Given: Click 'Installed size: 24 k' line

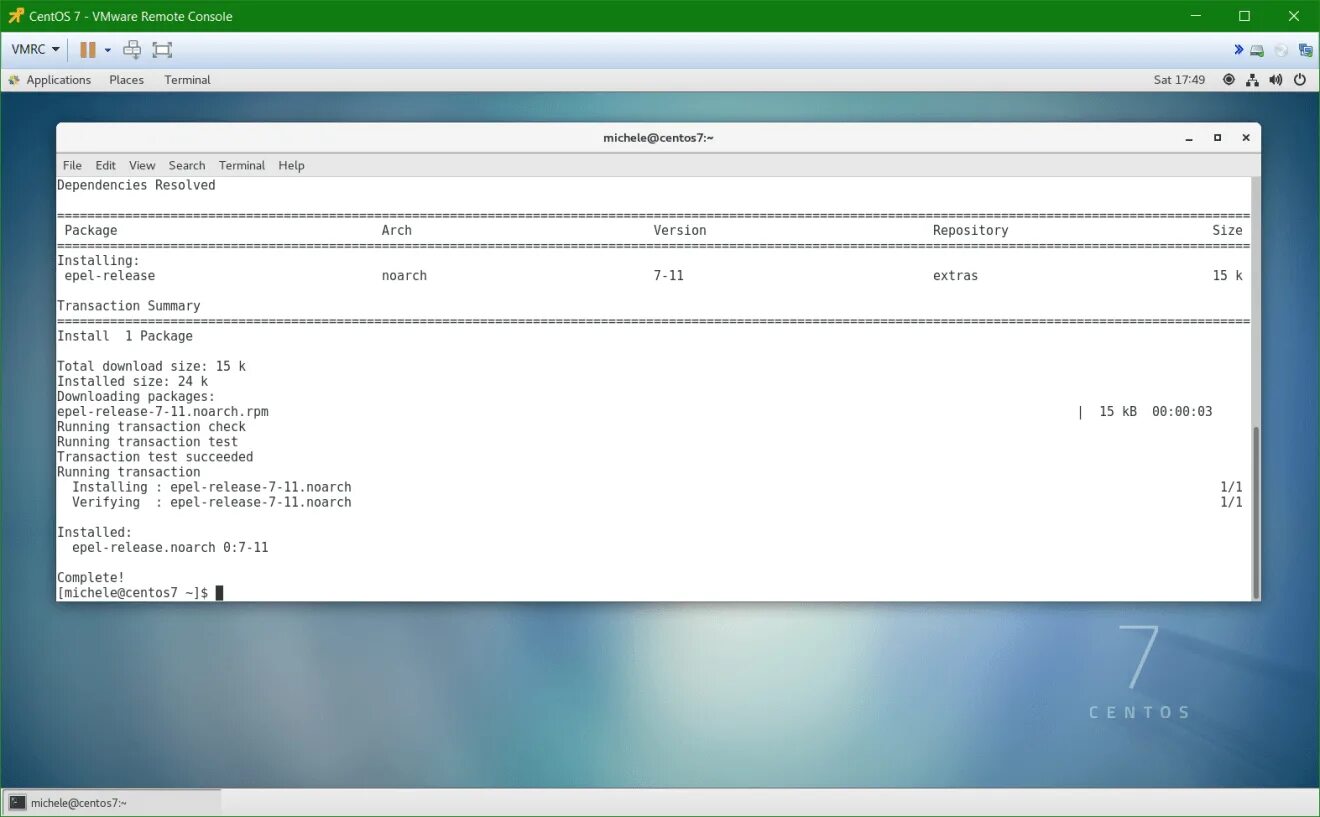Looking at the screenshot, I should [133, 381].
